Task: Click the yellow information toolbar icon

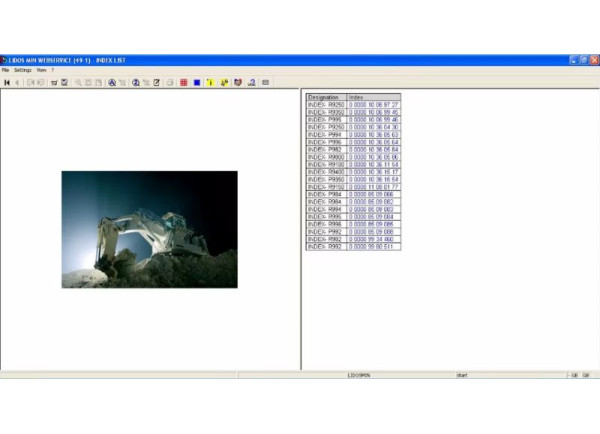Action: coord(211,82)
